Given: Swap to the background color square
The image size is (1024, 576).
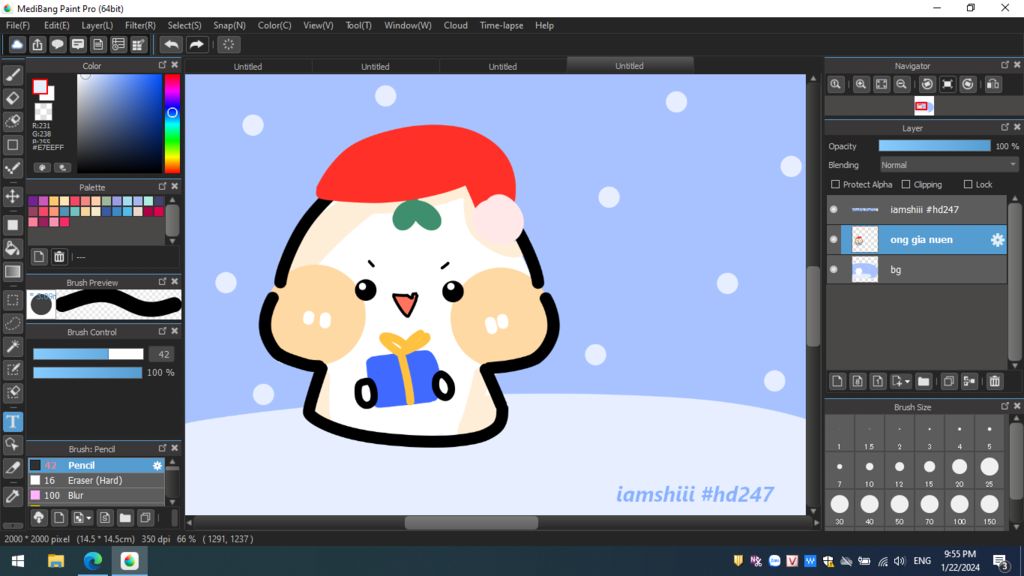Looking at the screenshot, I should click(x=50, y=95).
